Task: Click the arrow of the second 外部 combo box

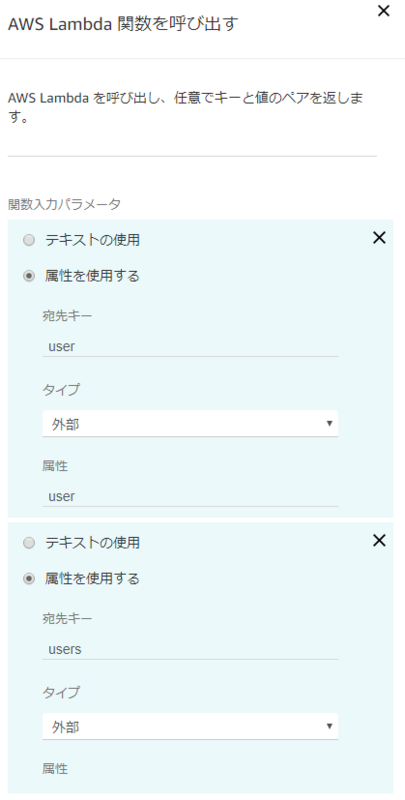Action: pyautogui.click(x=330, y=727)
